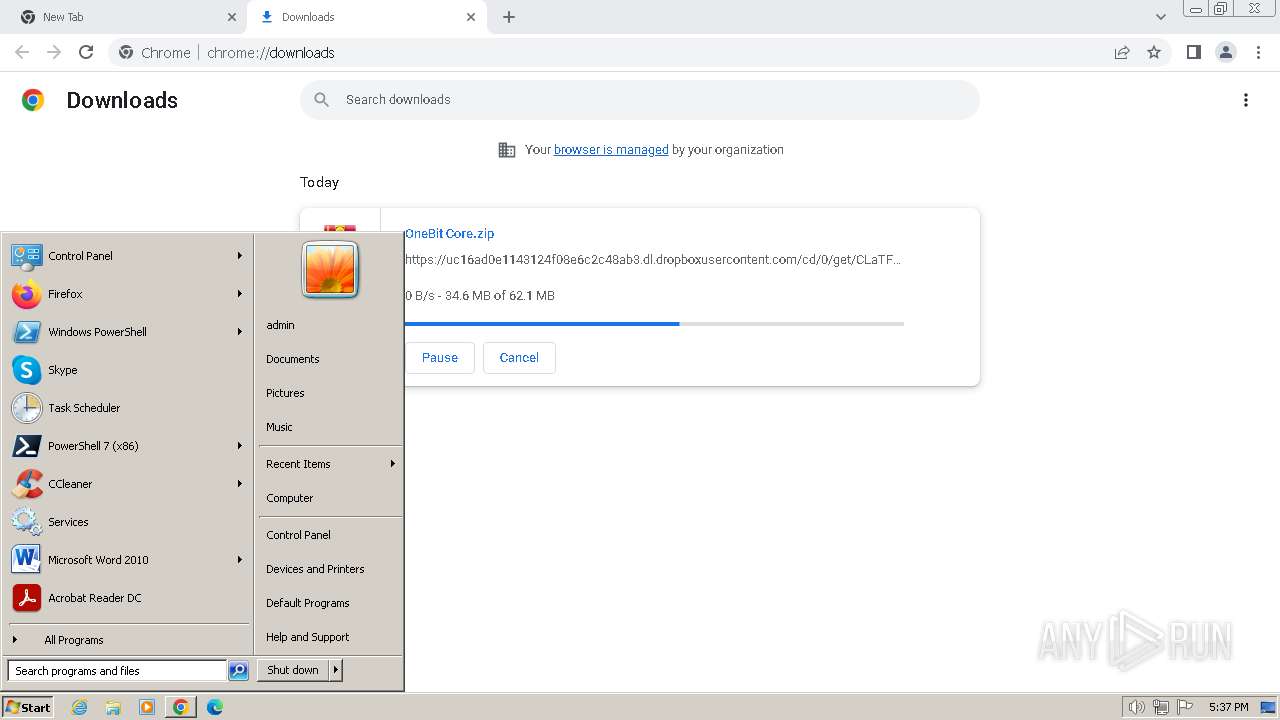Viewport: 1280px width, 720px height.
Task: Cancel the OneBit Core.zip download
Action: coord(519,358)
